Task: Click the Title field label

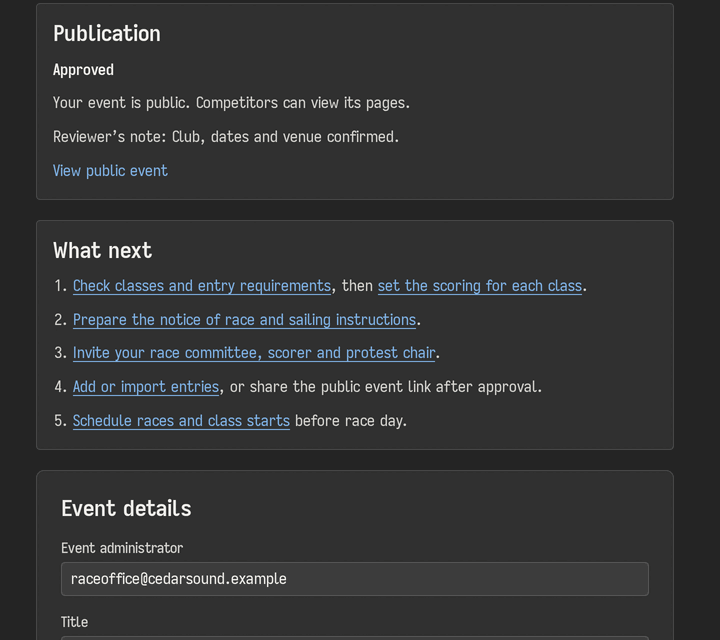Action: (74, 622)
